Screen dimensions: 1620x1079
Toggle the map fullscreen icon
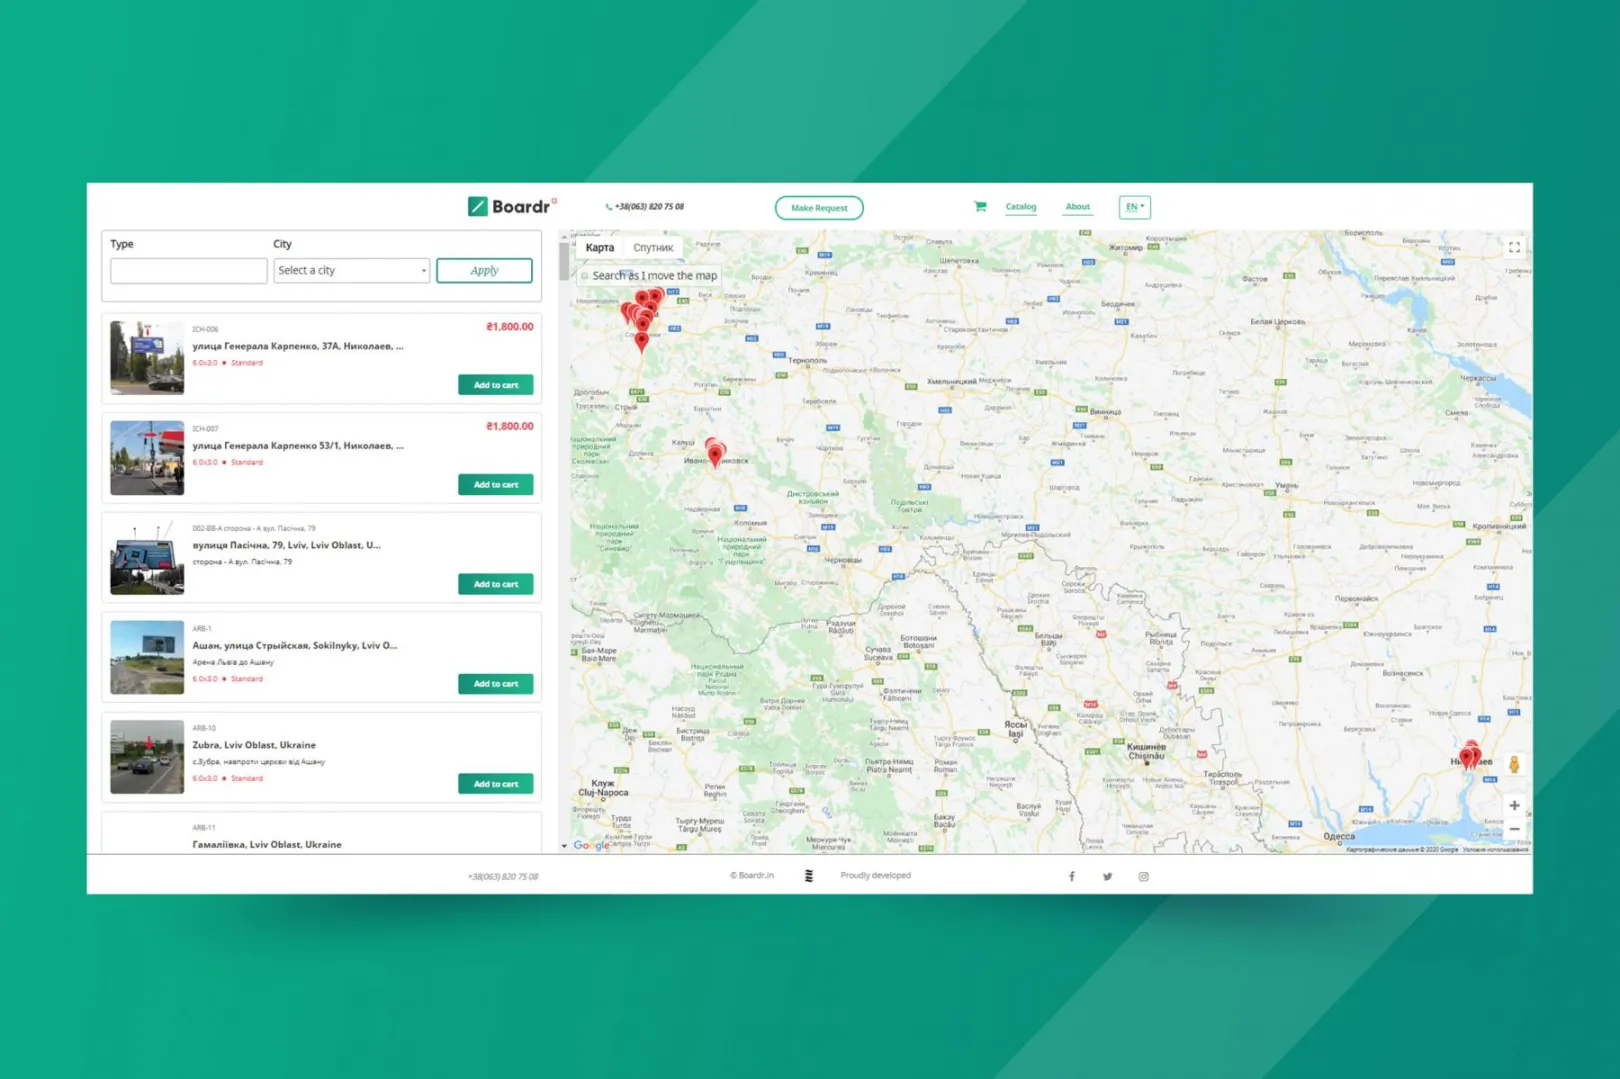click(1514, 247)
